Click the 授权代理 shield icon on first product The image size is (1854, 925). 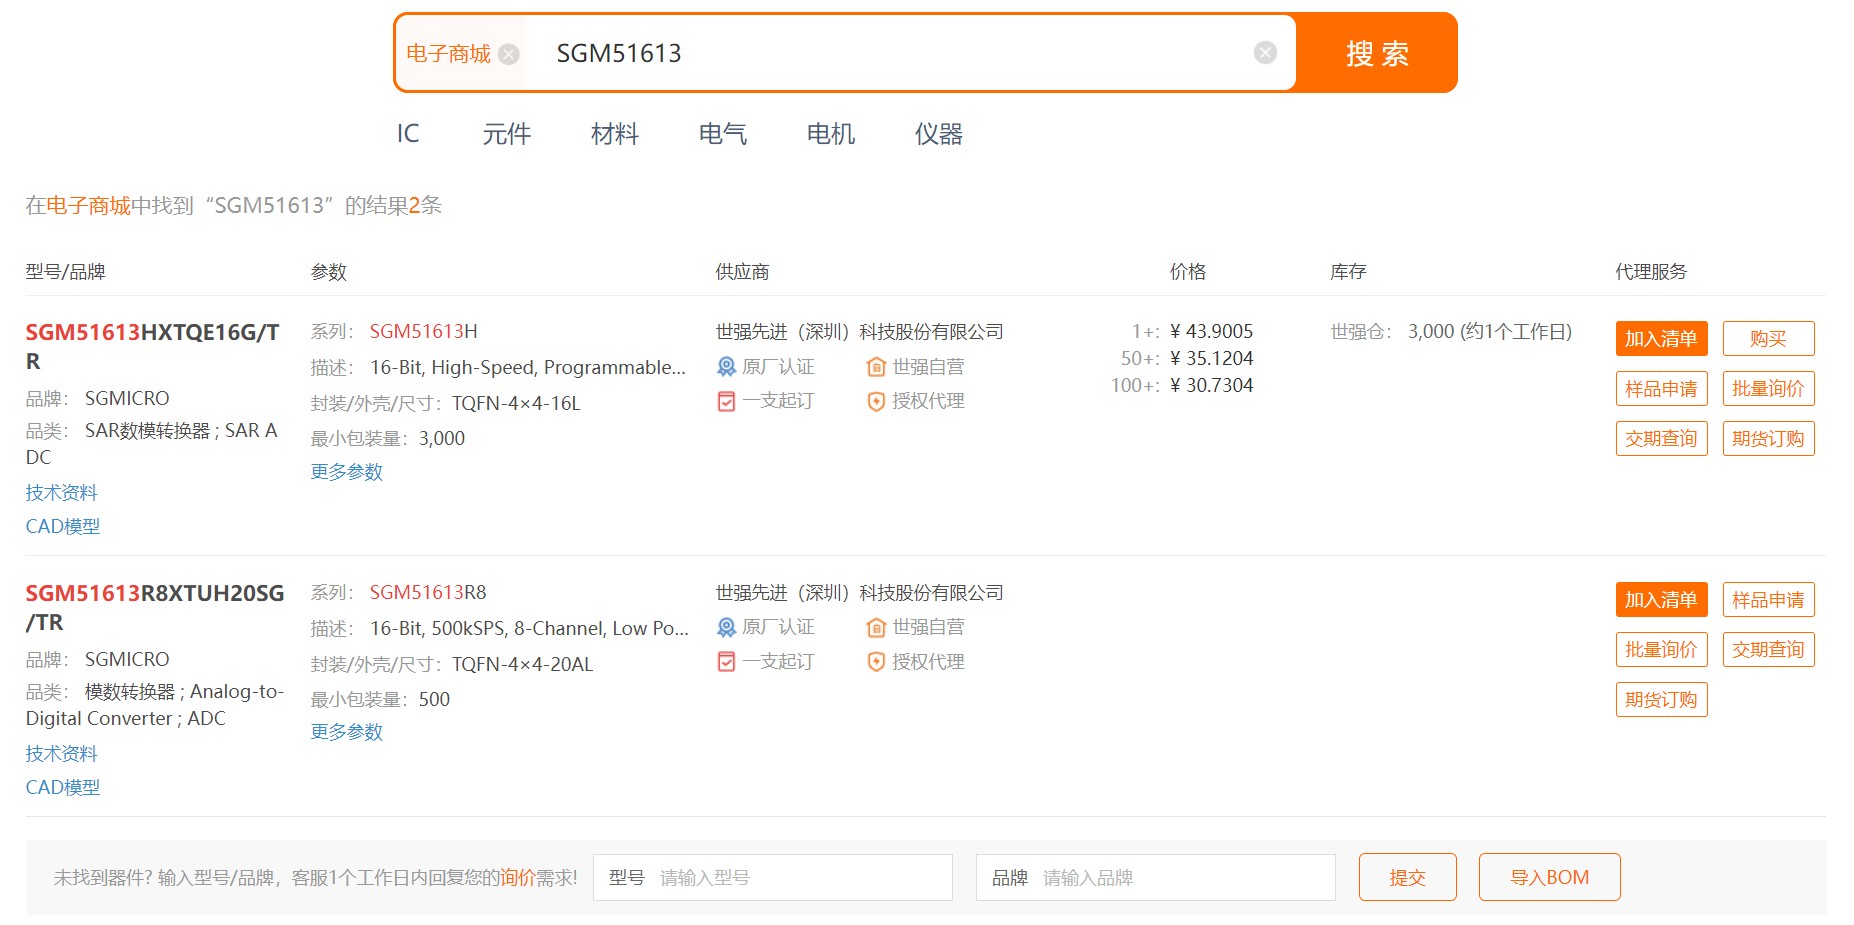[x=875, y=401]
